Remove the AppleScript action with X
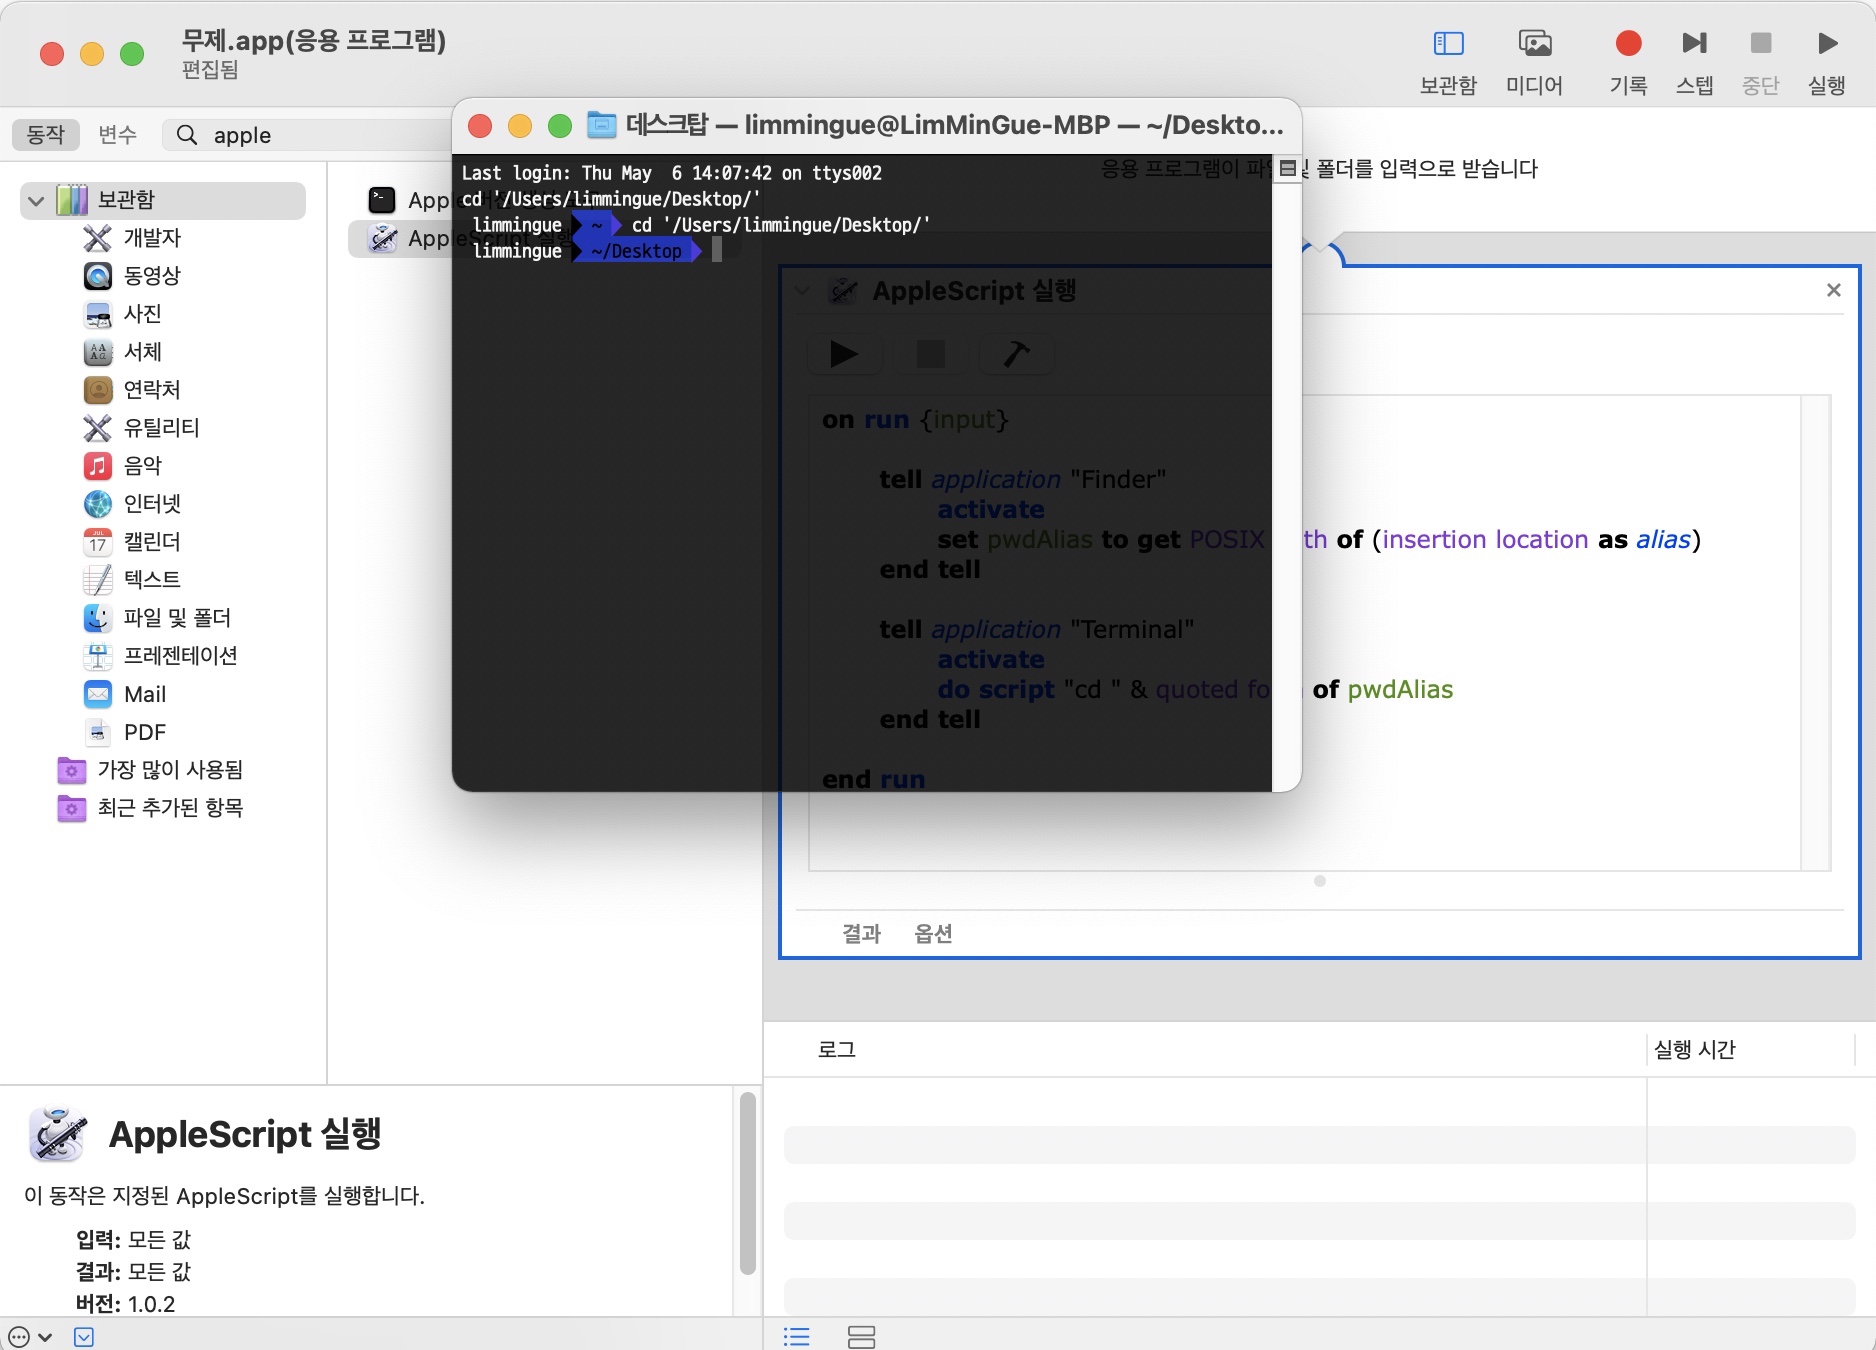The height and width of the screenshot is (1350, 1876). [1833, 290]
